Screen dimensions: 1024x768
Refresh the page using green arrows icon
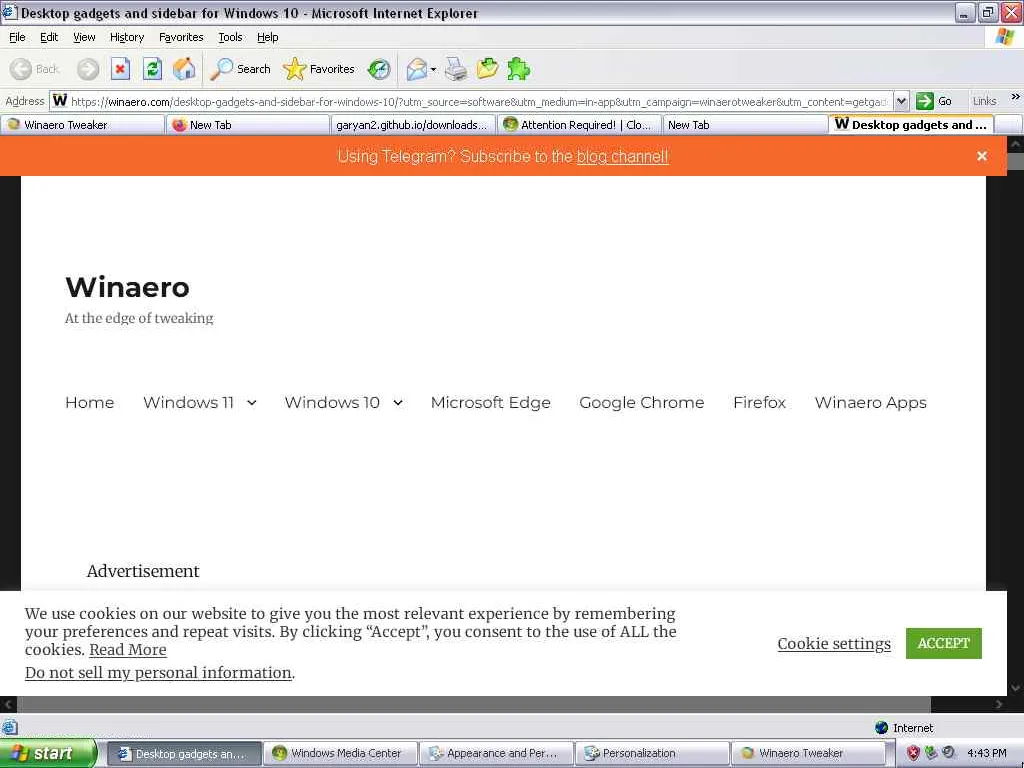pyautogui.click(x=152, y=69)
